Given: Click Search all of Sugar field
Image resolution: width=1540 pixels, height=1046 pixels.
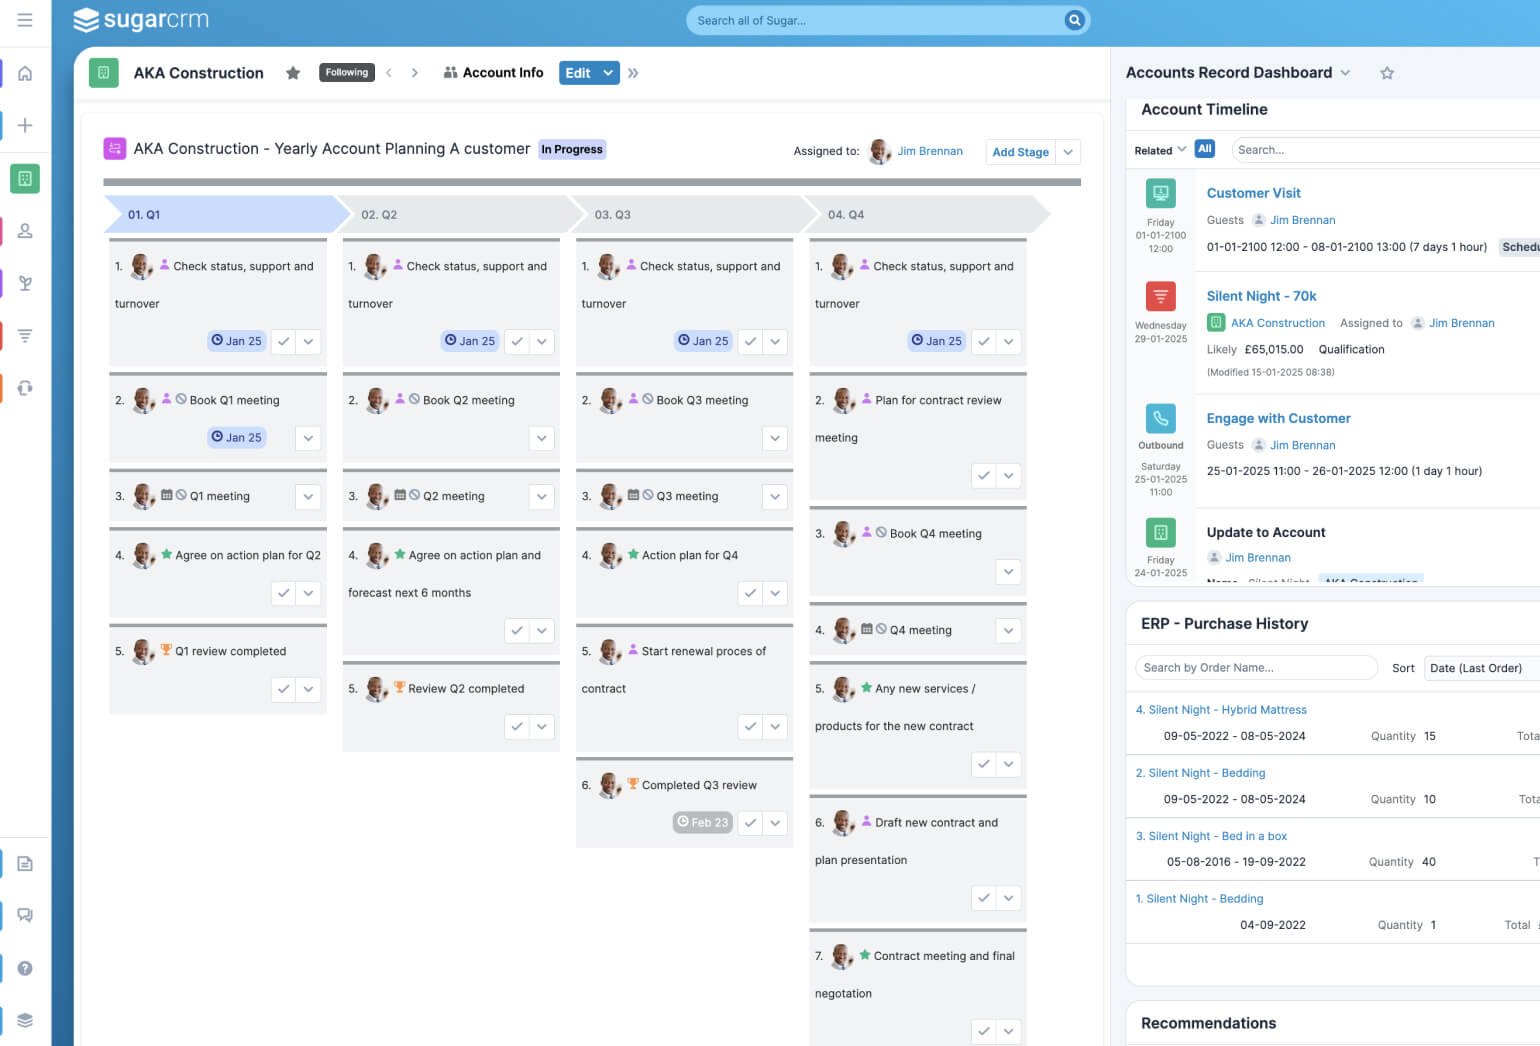Looking at the screenshot, I should tap(876, 20).
